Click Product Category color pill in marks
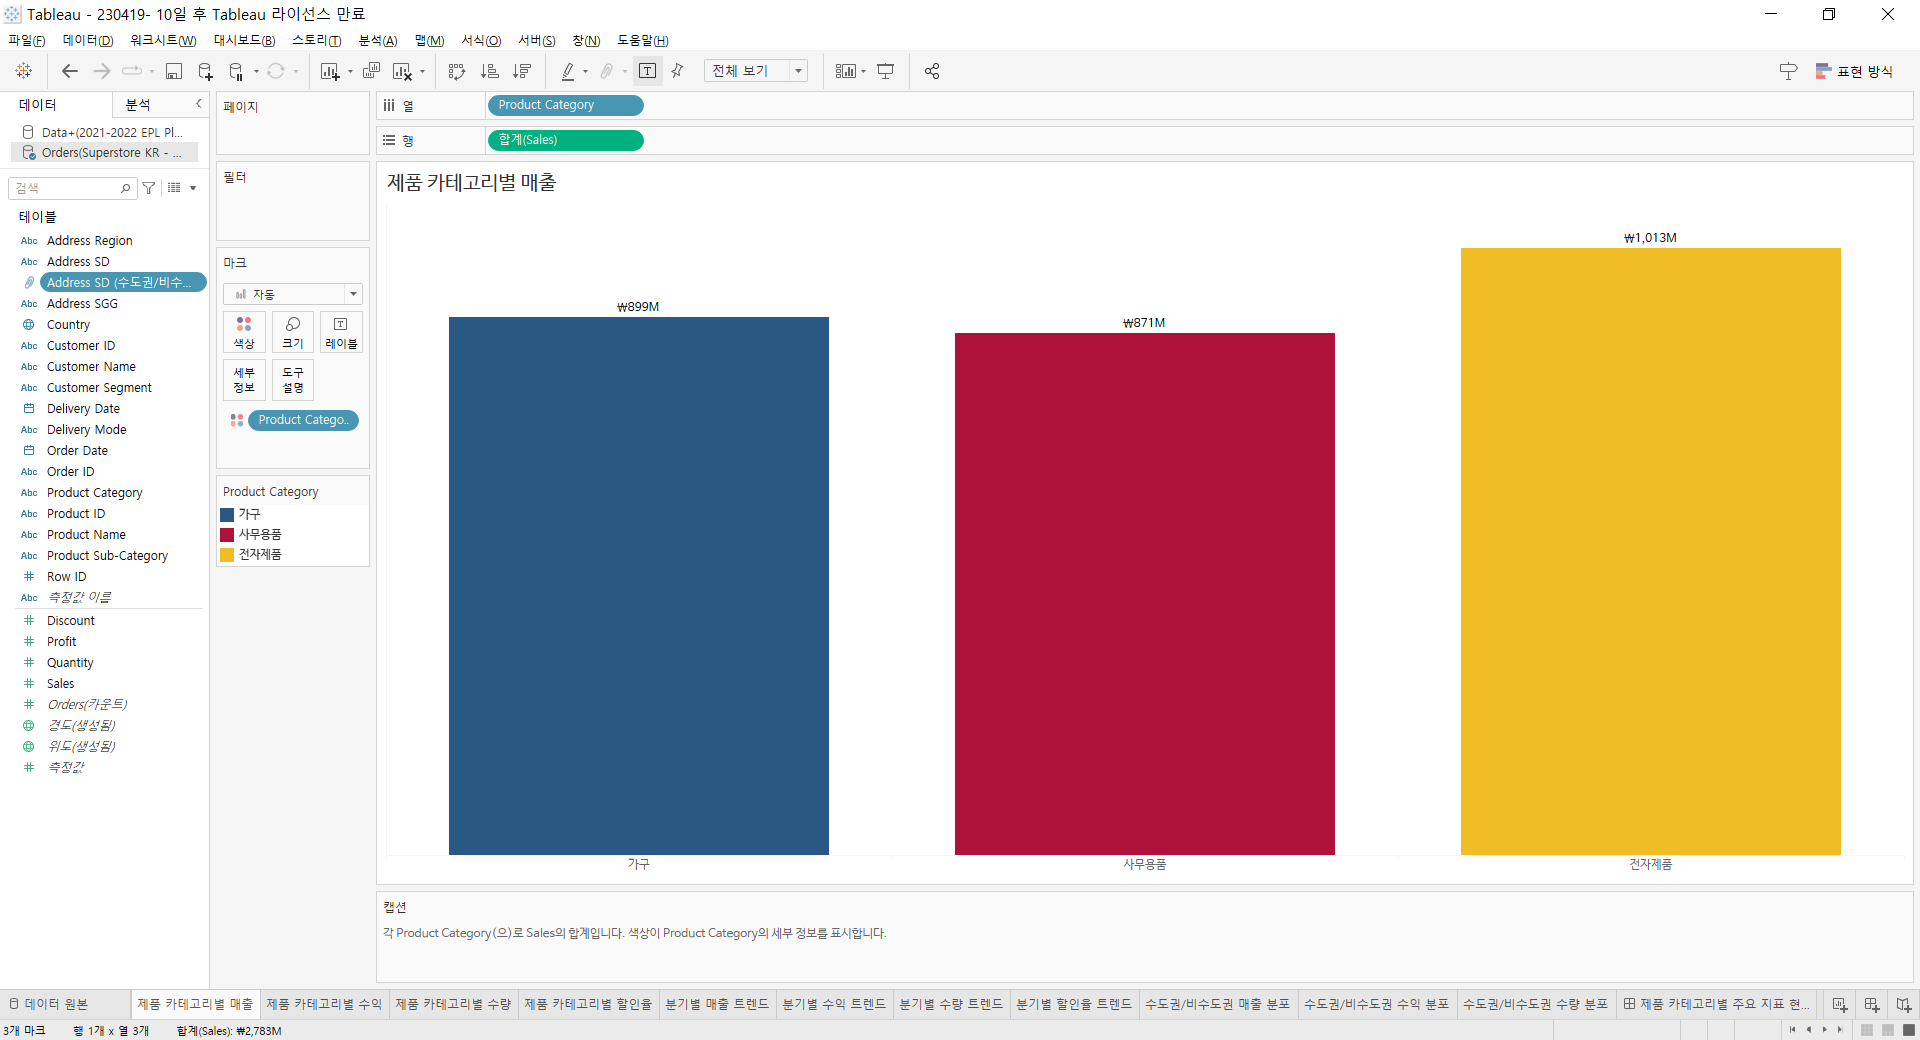Screen dimensions: 1920x1040 click(303, 420)
